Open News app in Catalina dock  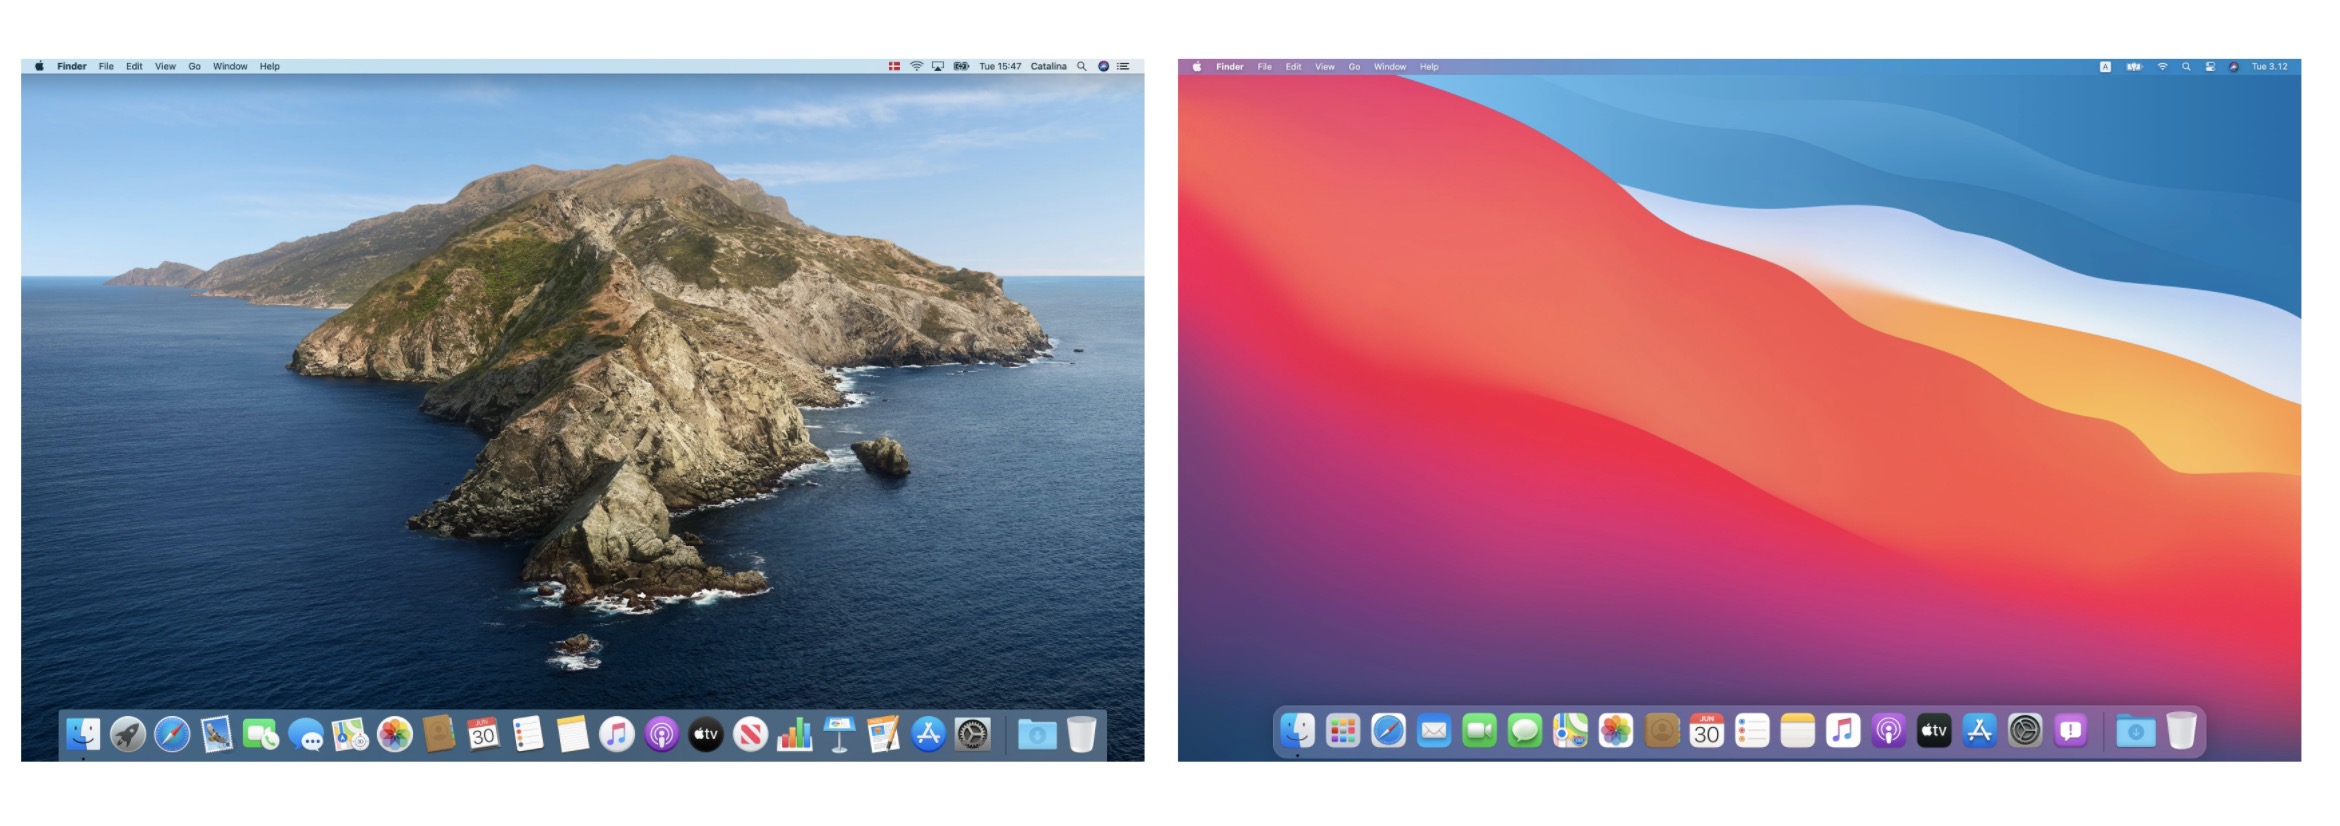(x=750, y=735)
